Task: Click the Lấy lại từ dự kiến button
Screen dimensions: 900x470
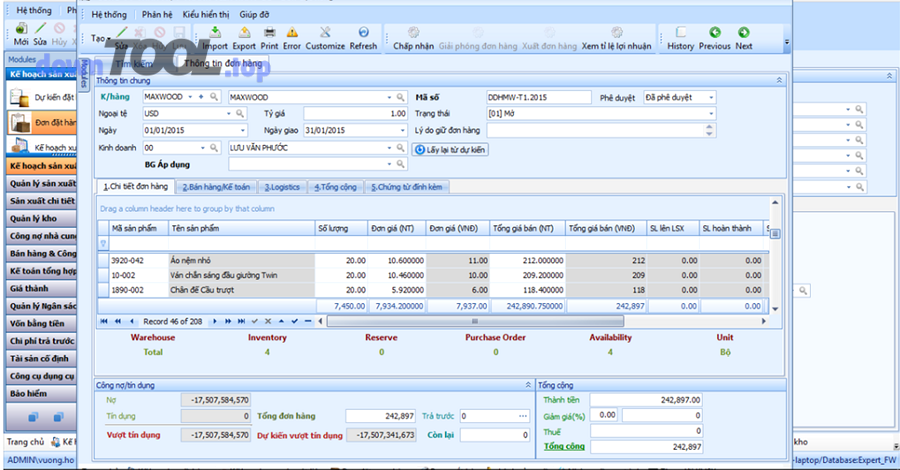Action: click(450, 149)
